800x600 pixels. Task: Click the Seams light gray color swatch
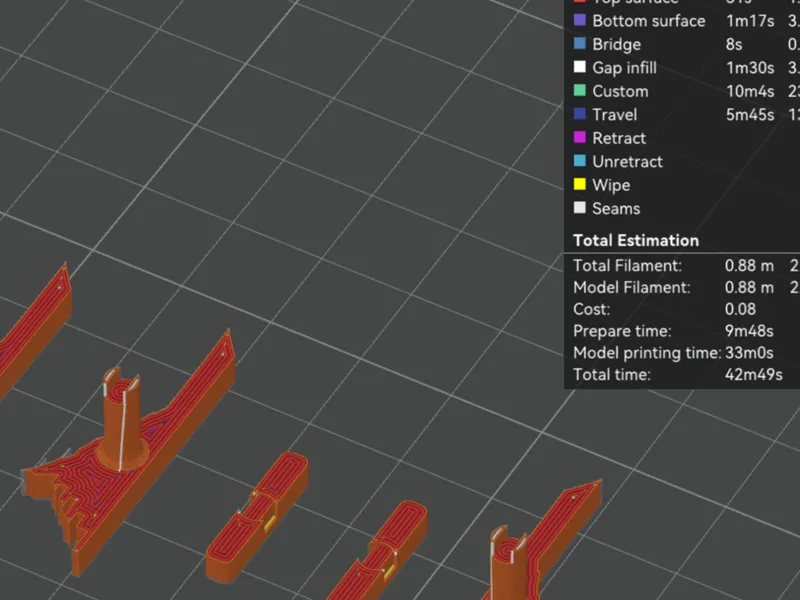[580, 208]
